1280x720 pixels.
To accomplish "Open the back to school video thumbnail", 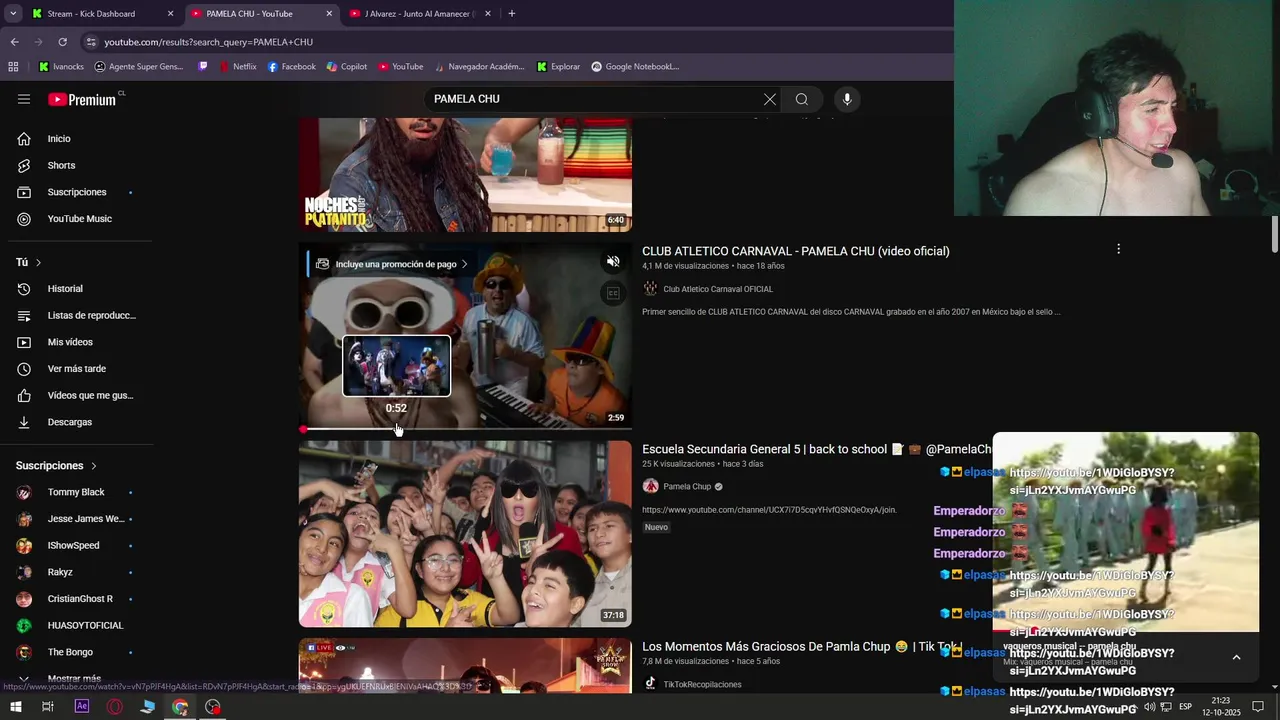I will click(465, 534).
